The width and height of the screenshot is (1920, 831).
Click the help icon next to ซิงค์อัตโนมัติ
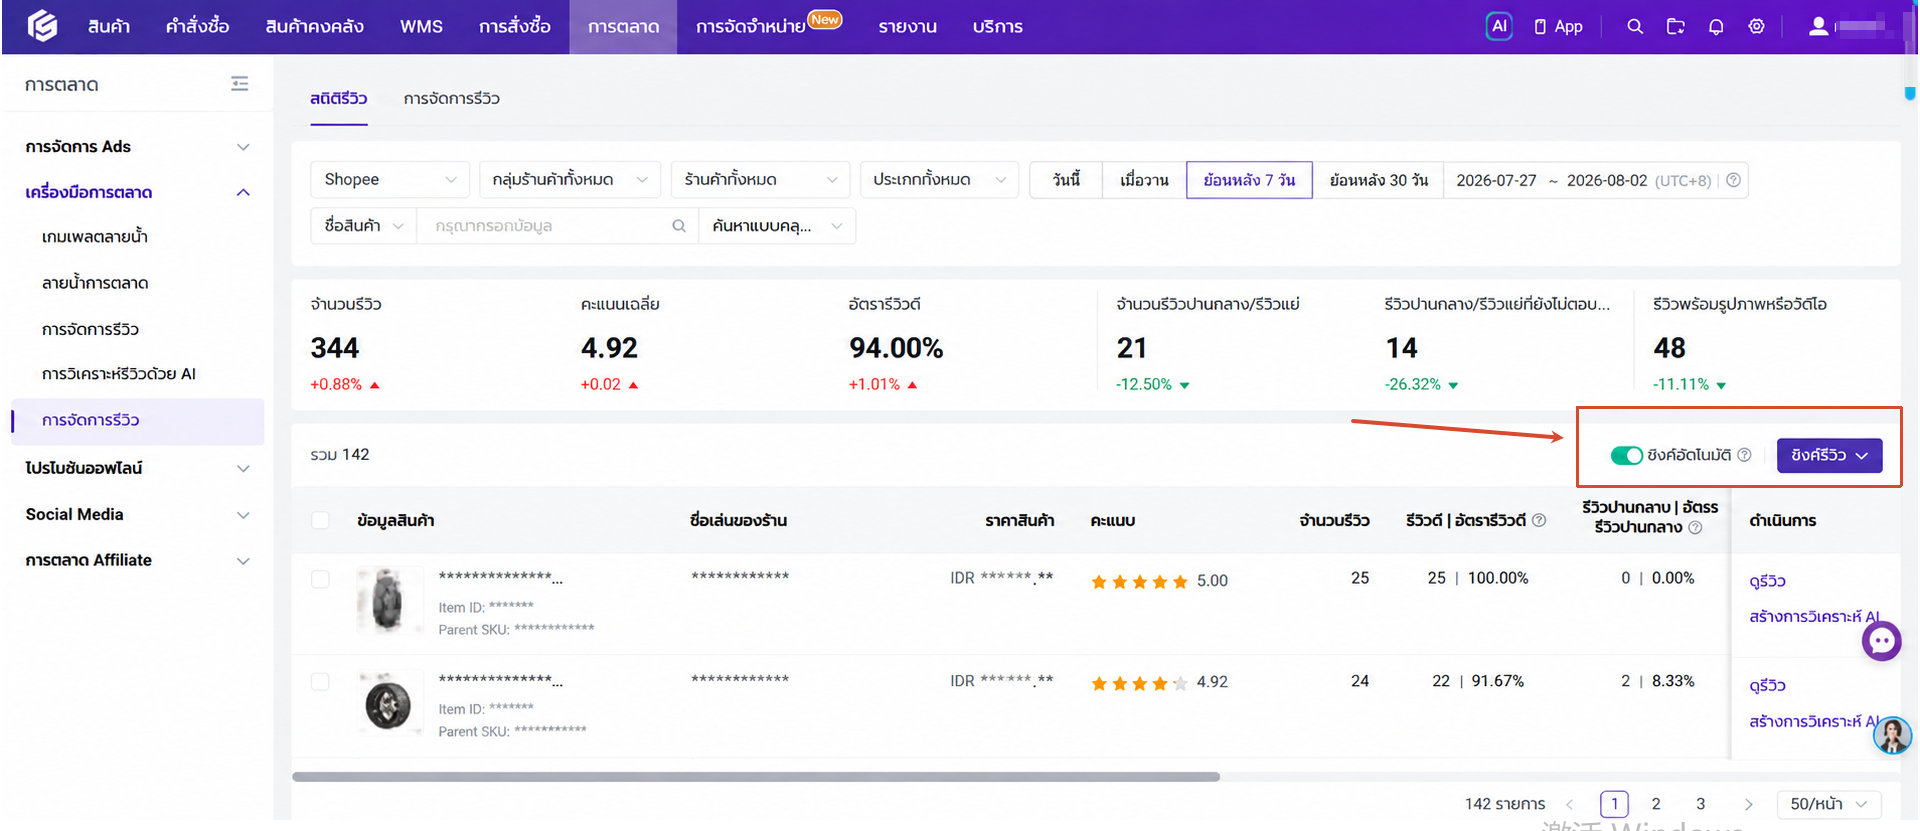pyautogui.click(x=1744, y=455)
